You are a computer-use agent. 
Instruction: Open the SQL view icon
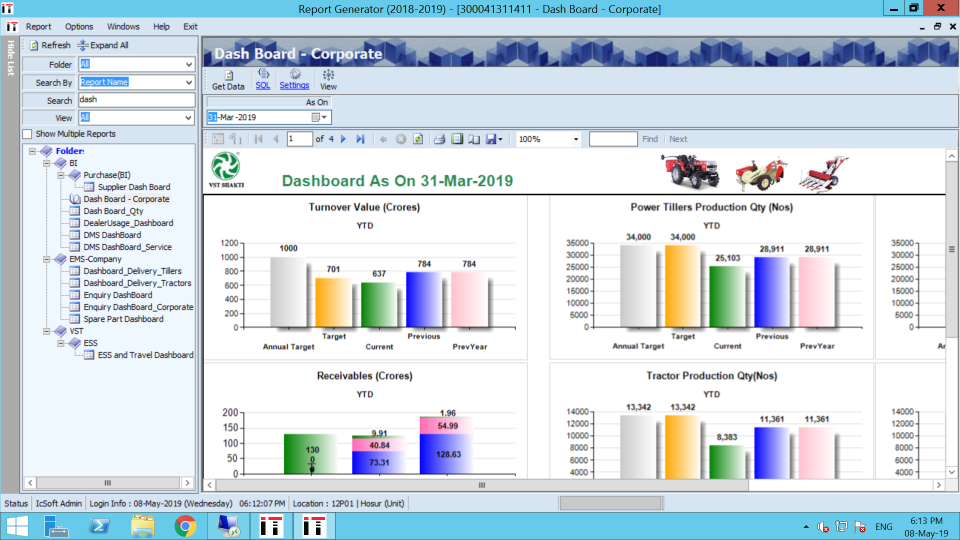click(x=263, y=74)
